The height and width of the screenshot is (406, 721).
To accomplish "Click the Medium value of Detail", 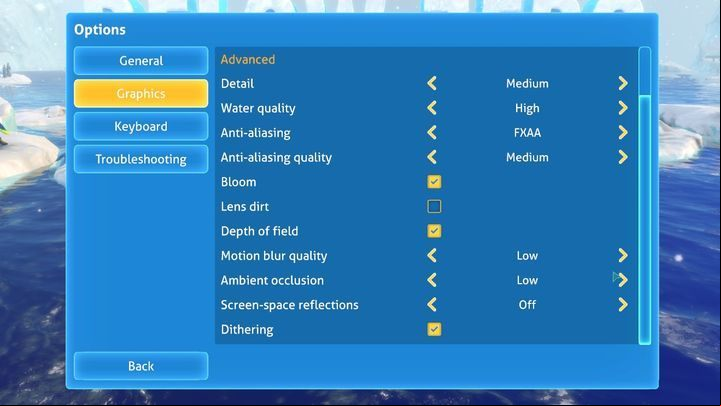I will 527,84.
